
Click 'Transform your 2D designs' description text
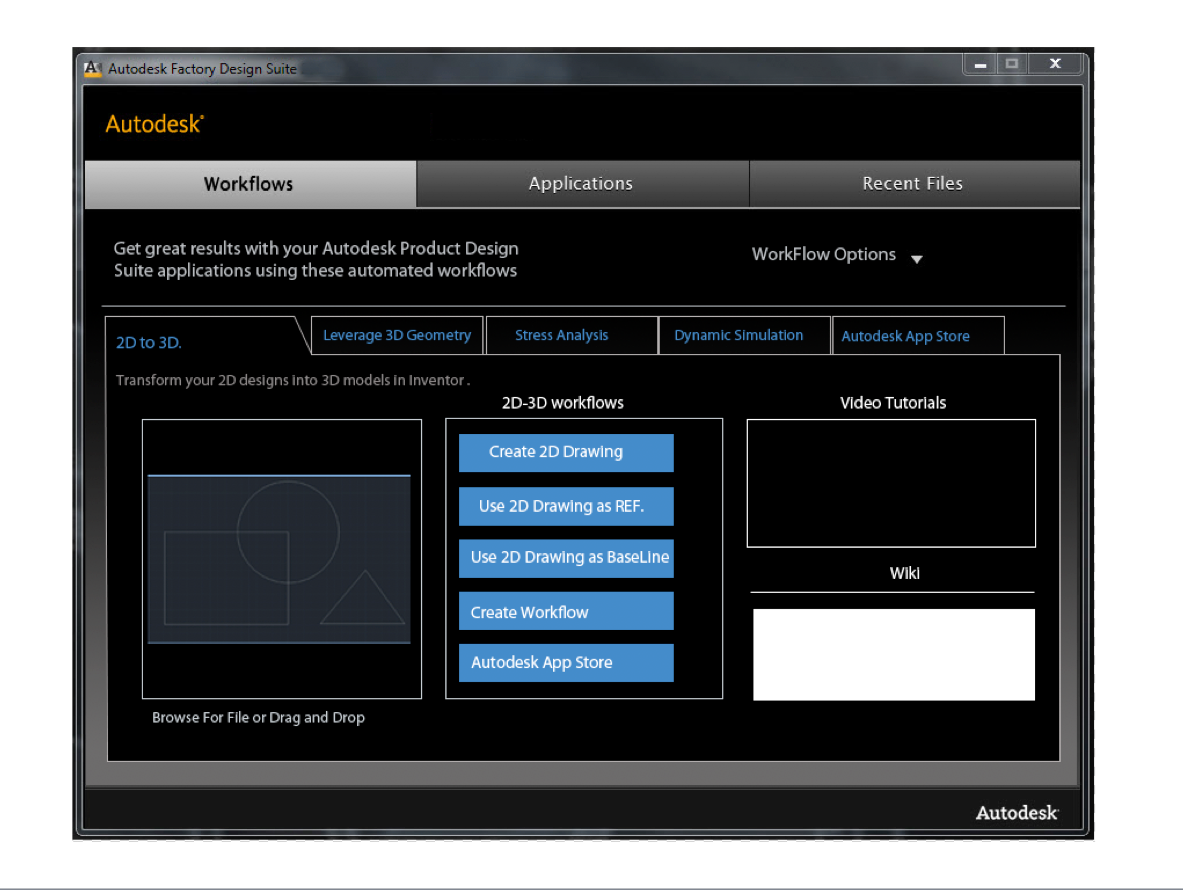[x=293, y=380]
